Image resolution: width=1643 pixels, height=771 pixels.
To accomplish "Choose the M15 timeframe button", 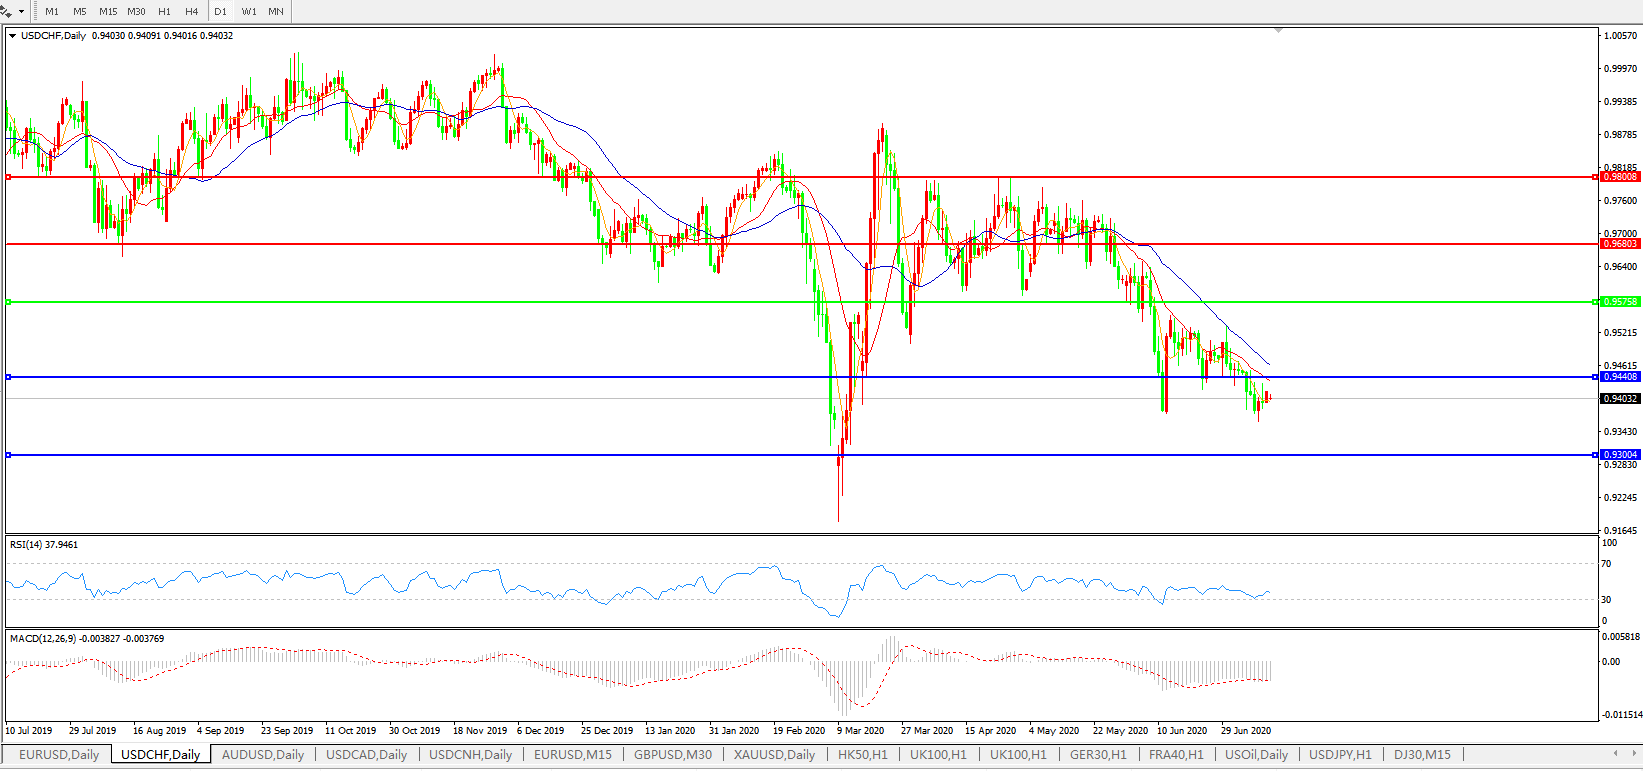I will [x=108, y=12].
